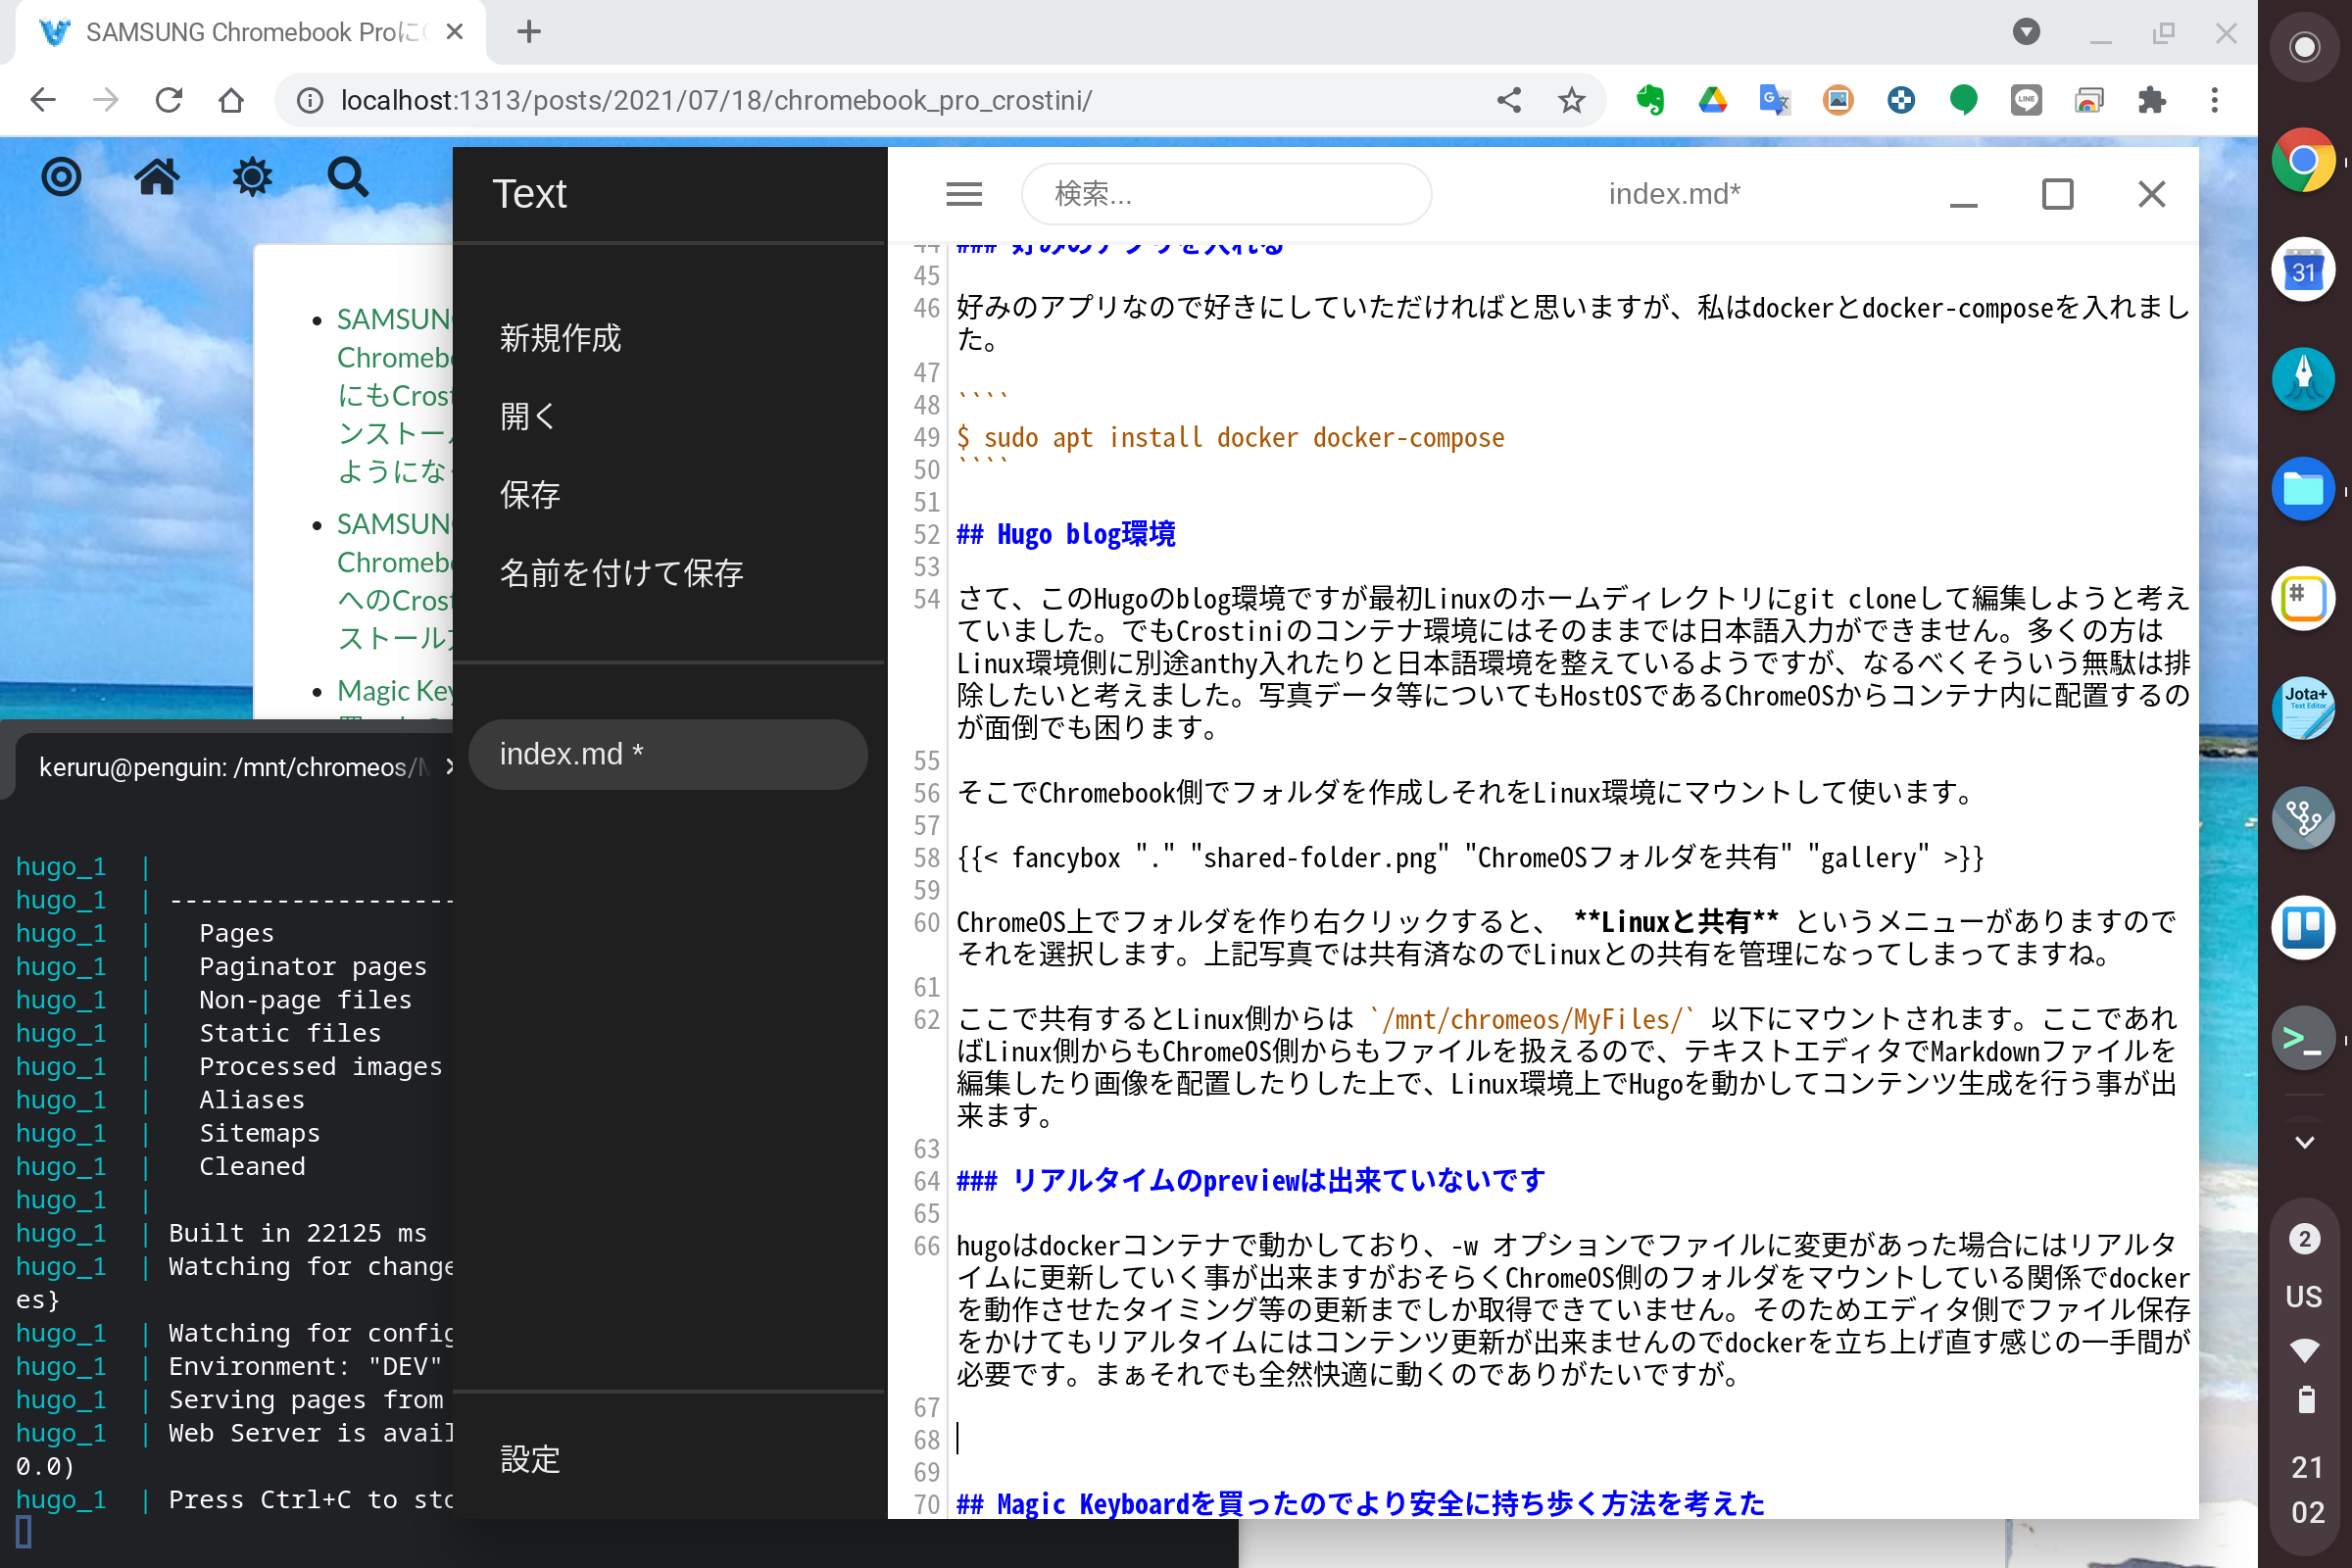
Task: Open the Chrome three-dot menu
Action: point(2214,100)
